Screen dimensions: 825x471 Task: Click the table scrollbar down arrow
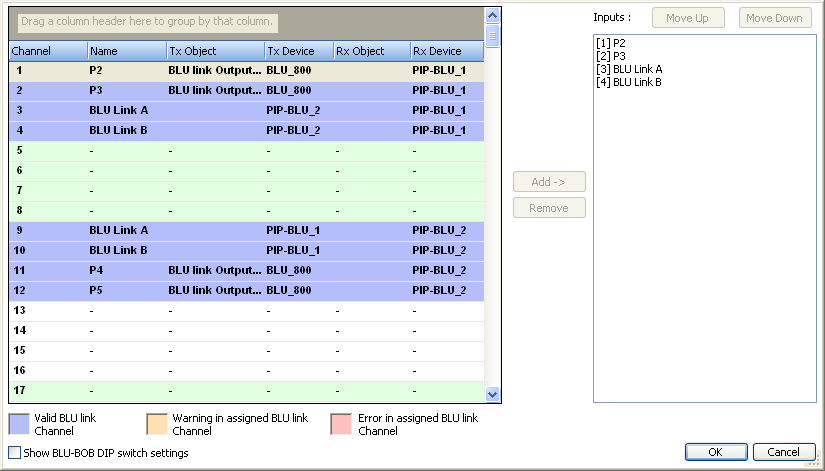coord(492,394)
